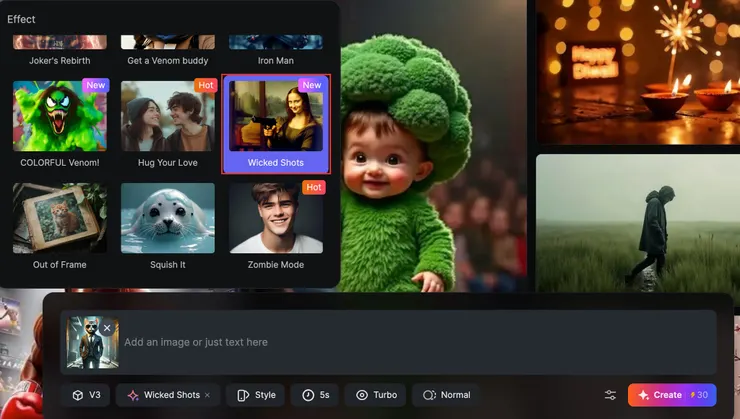Image resolution: width=740 pixels, height=419 pixels.
Task: Choose the Squish It effect
Action: [168, 226]
